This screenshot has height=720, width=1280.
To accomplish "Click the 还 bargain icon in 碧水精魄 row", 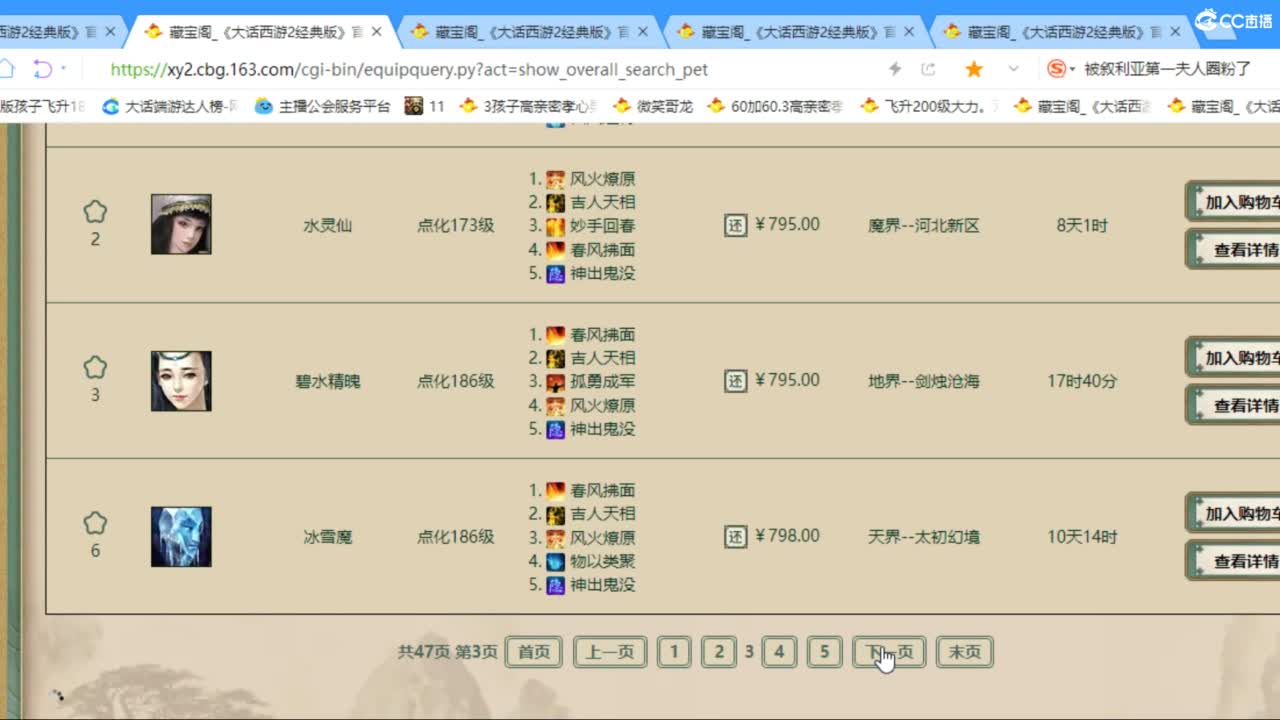I will 735,381.
